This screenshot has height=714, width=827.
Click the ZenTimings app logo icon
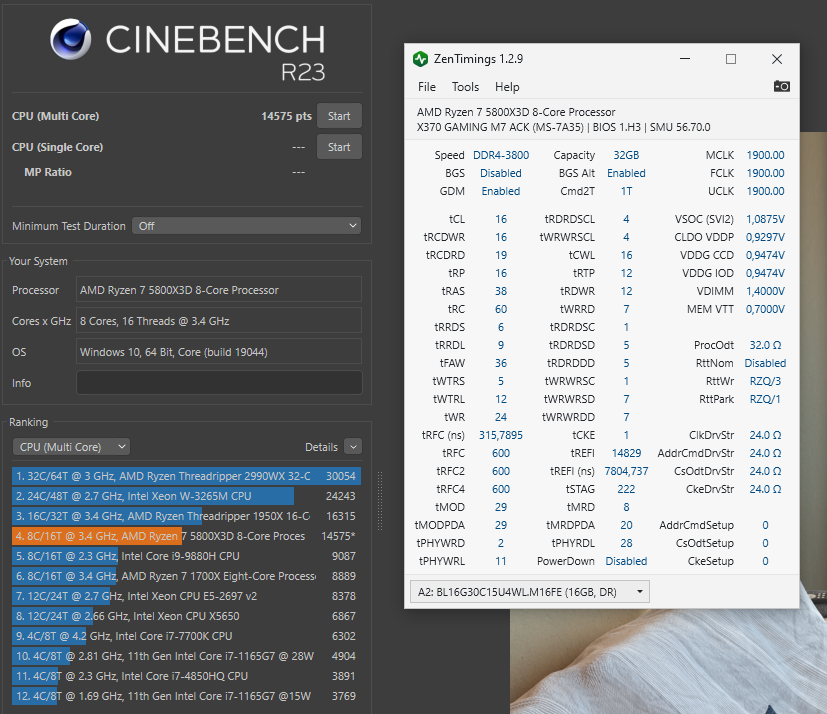click(420, 59)
